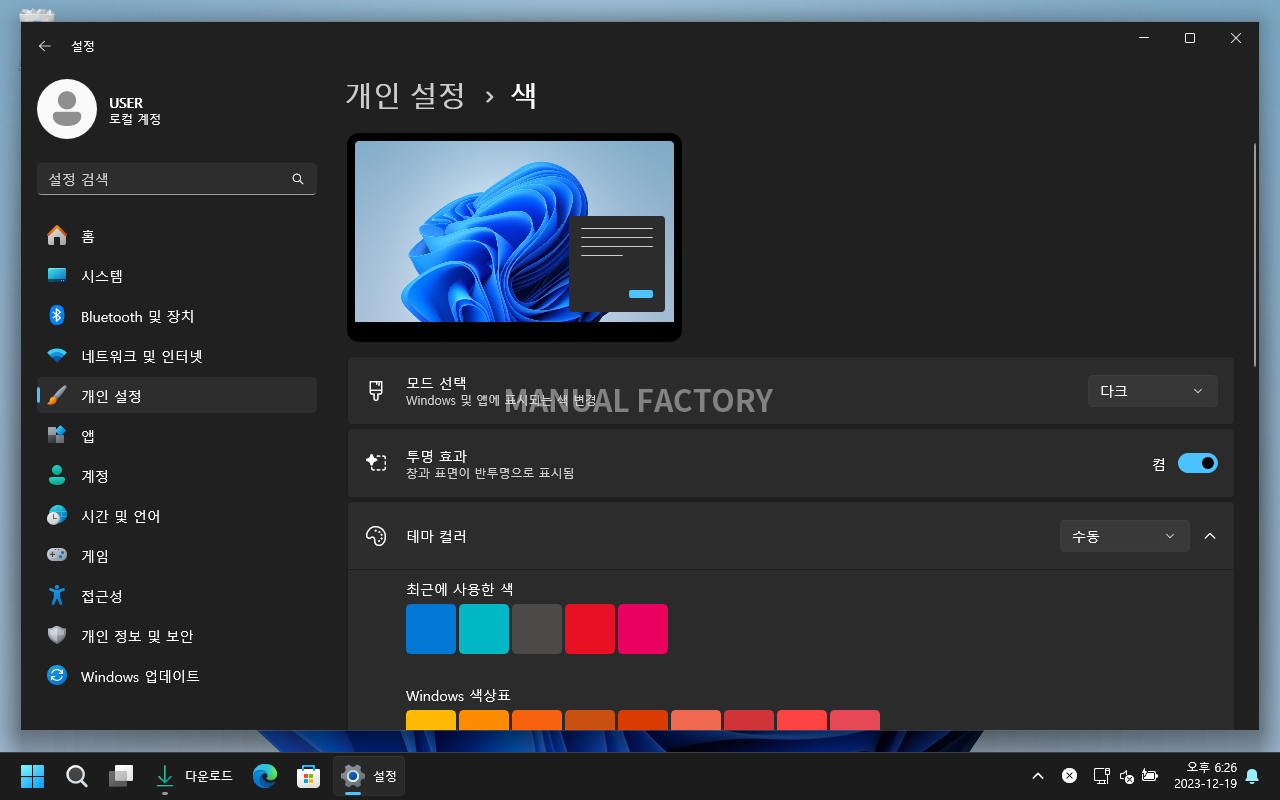The height and width of the screenshot is (800, 1280).
Task: Open Windows 업데이트 in the sidebar
Action: point(177,676)
